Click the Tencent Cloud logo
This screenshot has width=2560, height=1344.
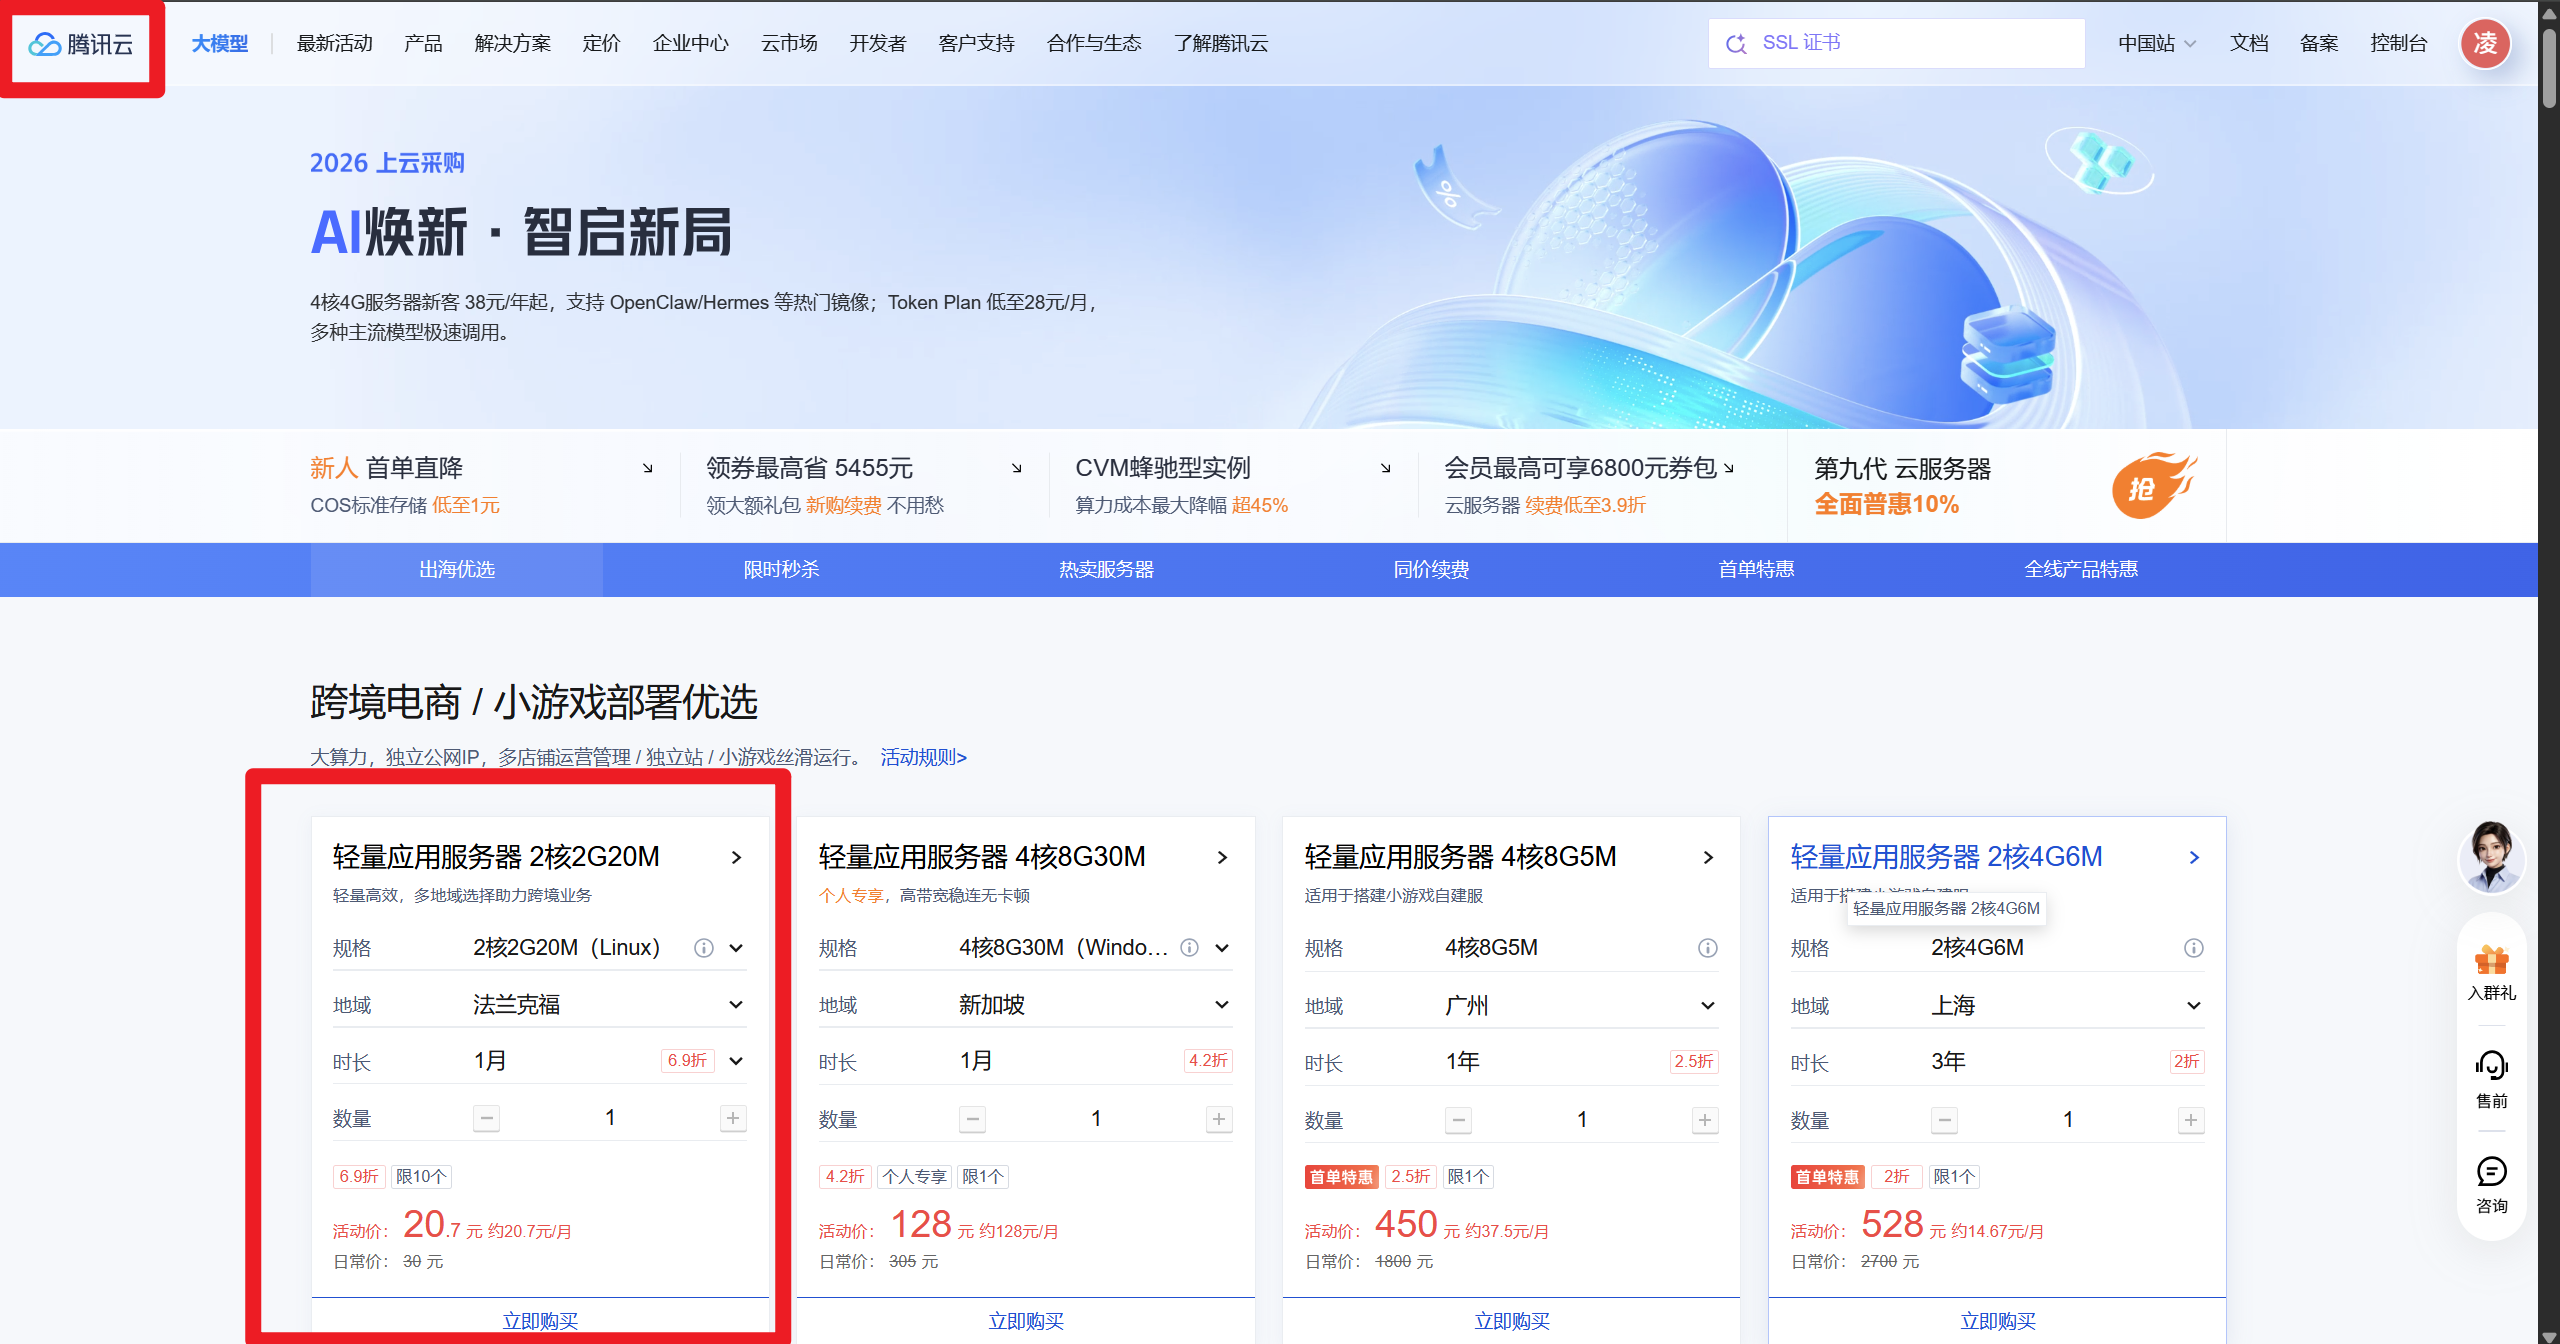click(80, 44)
